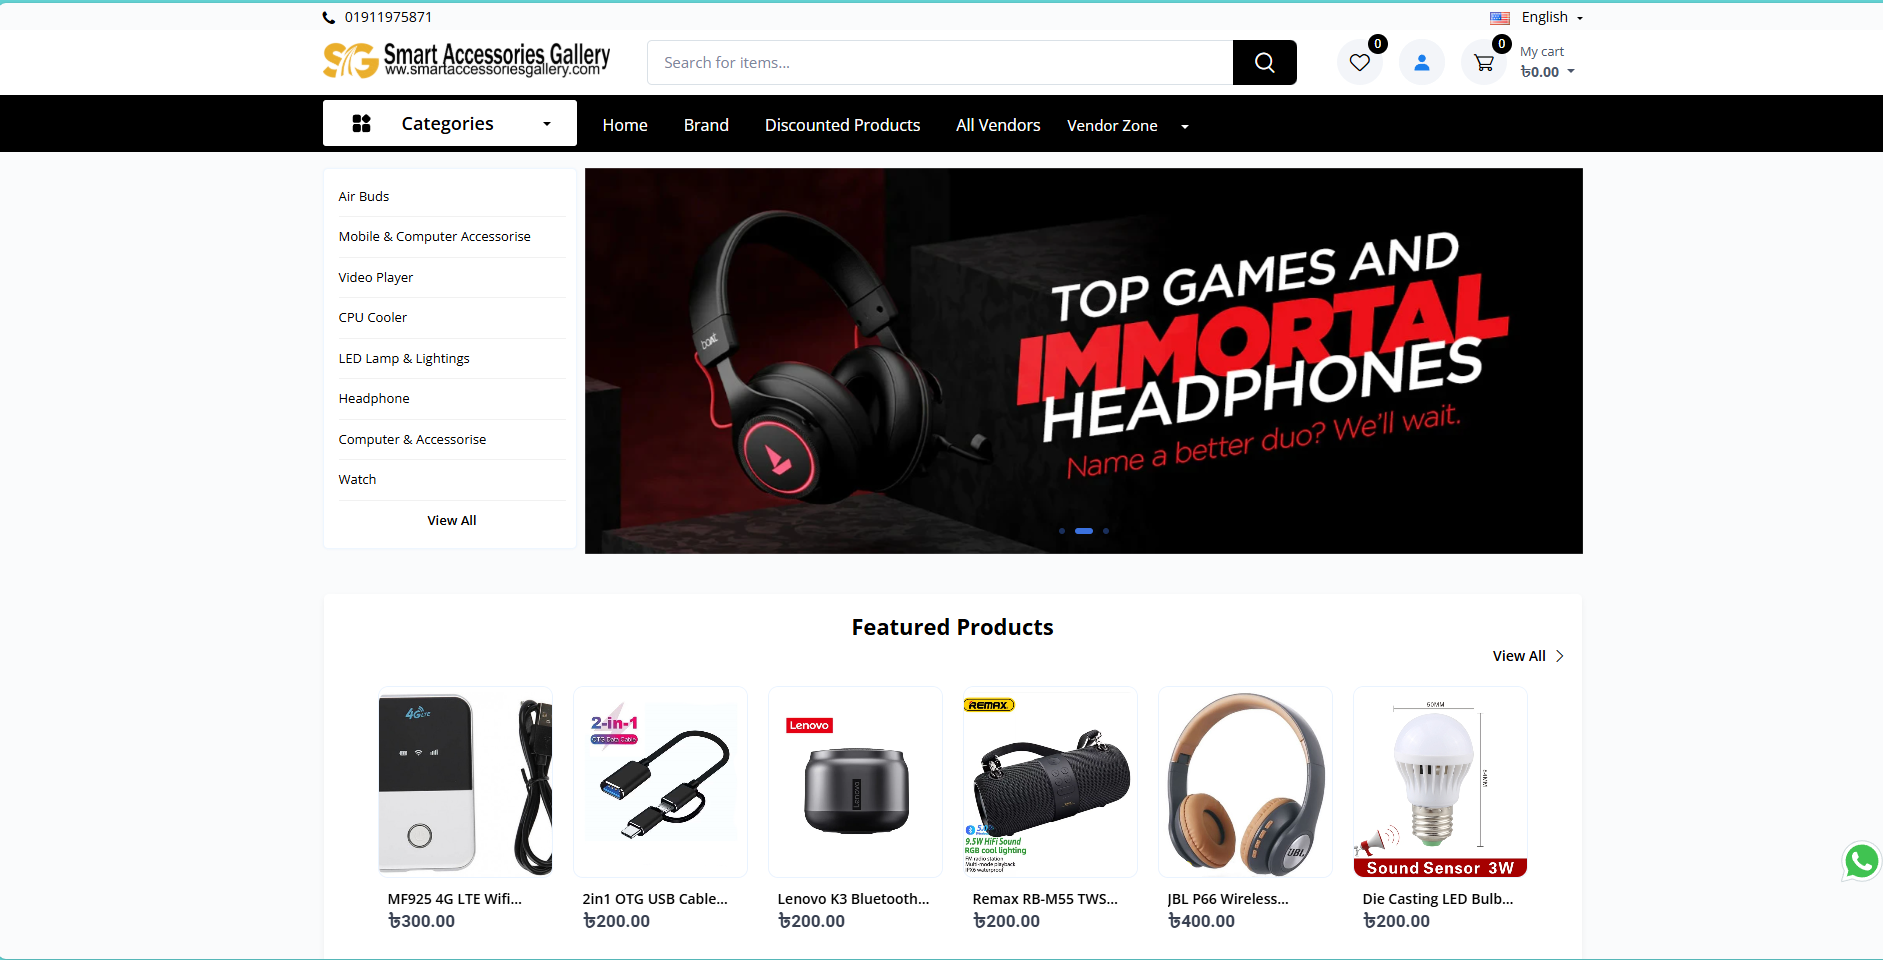Focus the Search for items field
The height and width of the screenshot is (960, 1883).
[940, 63]
